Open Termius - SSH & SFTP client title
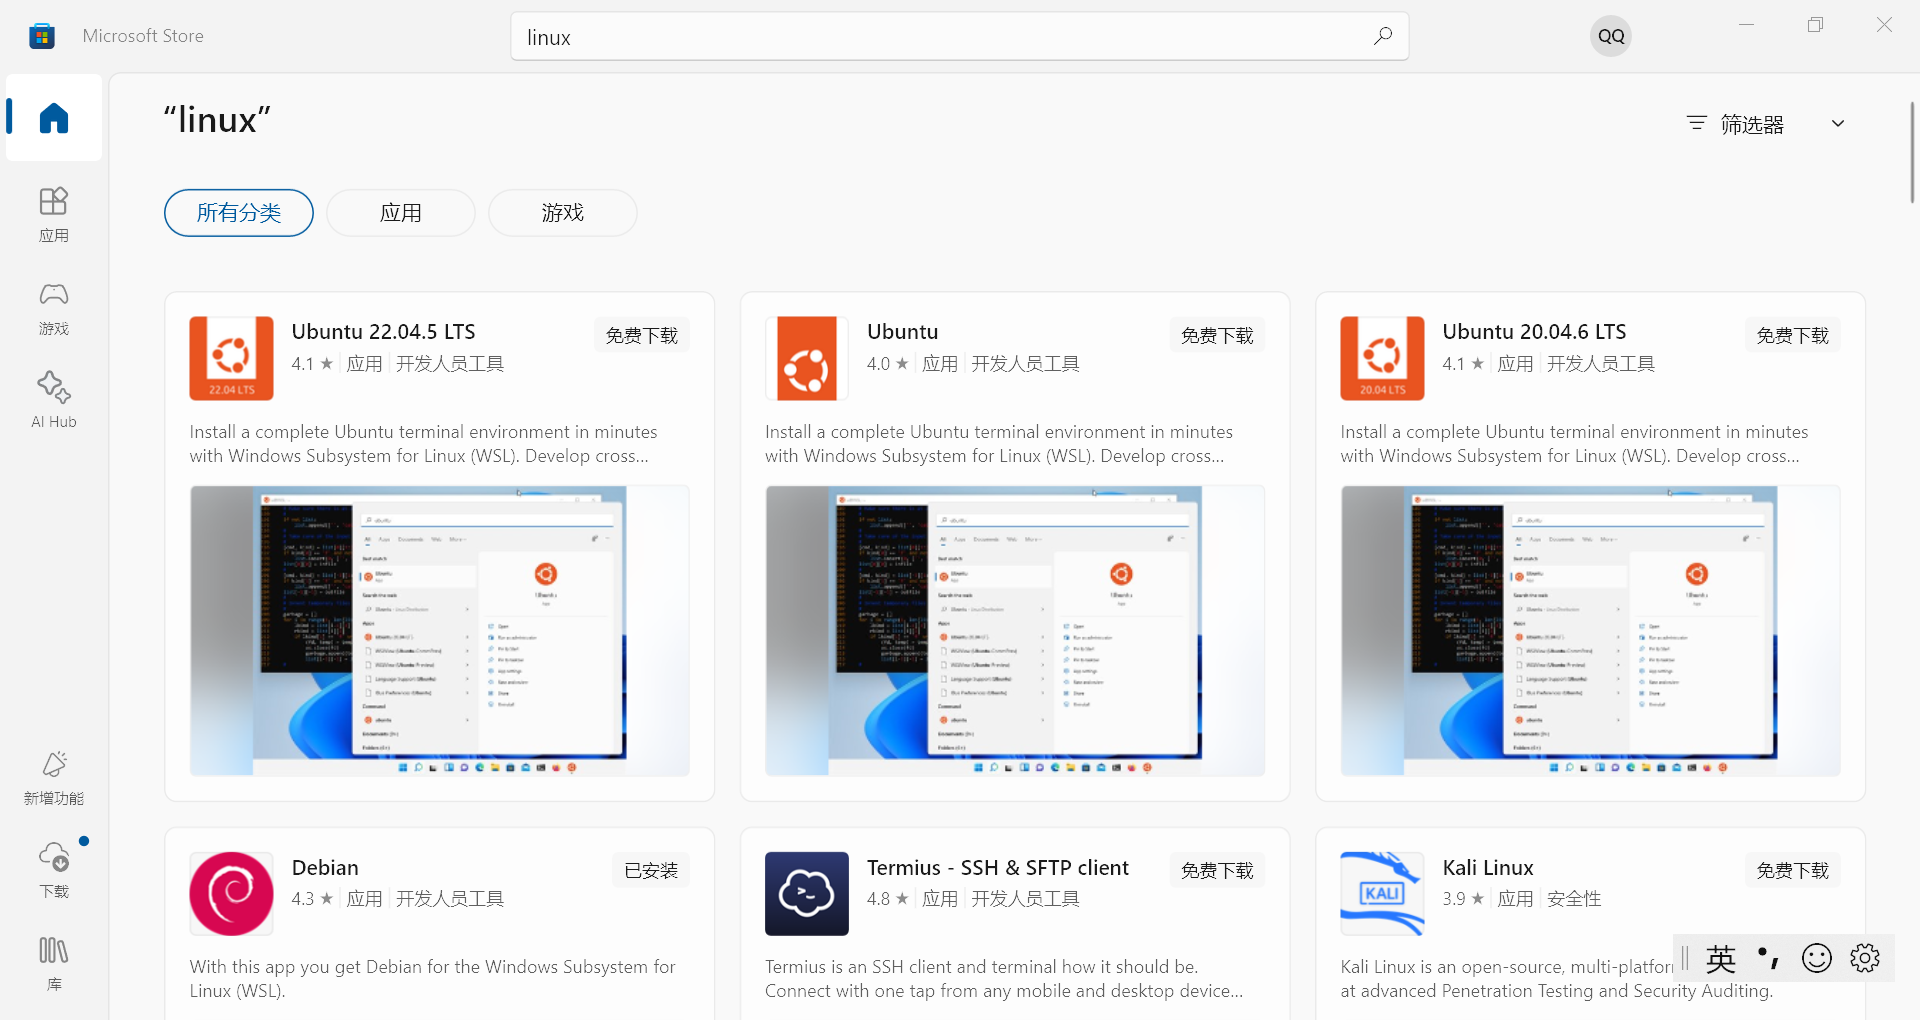Viewport: 1920px width, 1020px height. tap(998, 867)
